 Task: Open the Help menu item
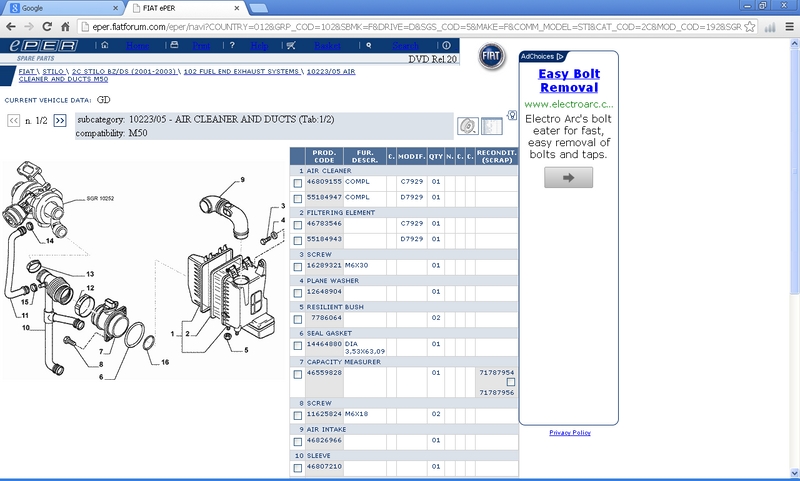click(259, 46)
